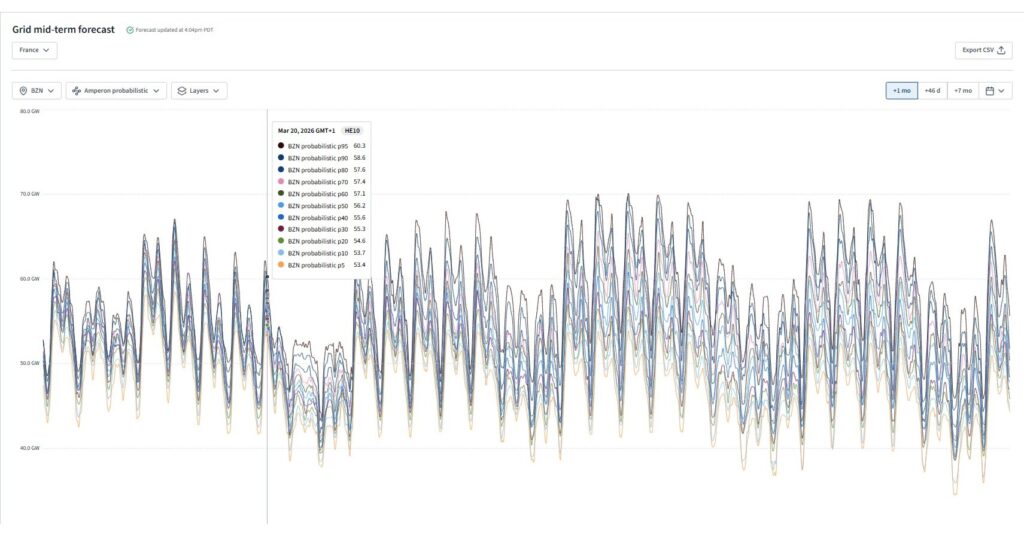Click the calendar date picker icon

pos(989,91)
